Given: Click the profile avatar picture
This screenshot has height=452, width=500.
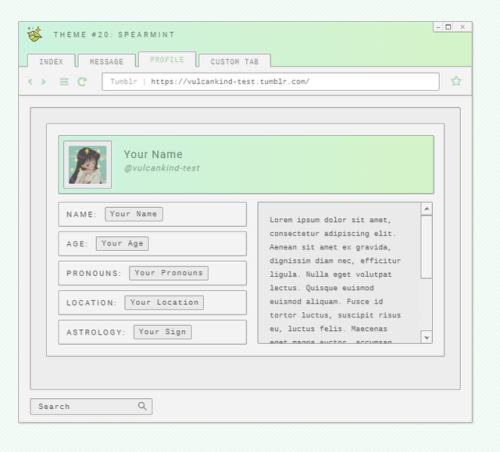Looking at the screenshot, I should (88, 165).
